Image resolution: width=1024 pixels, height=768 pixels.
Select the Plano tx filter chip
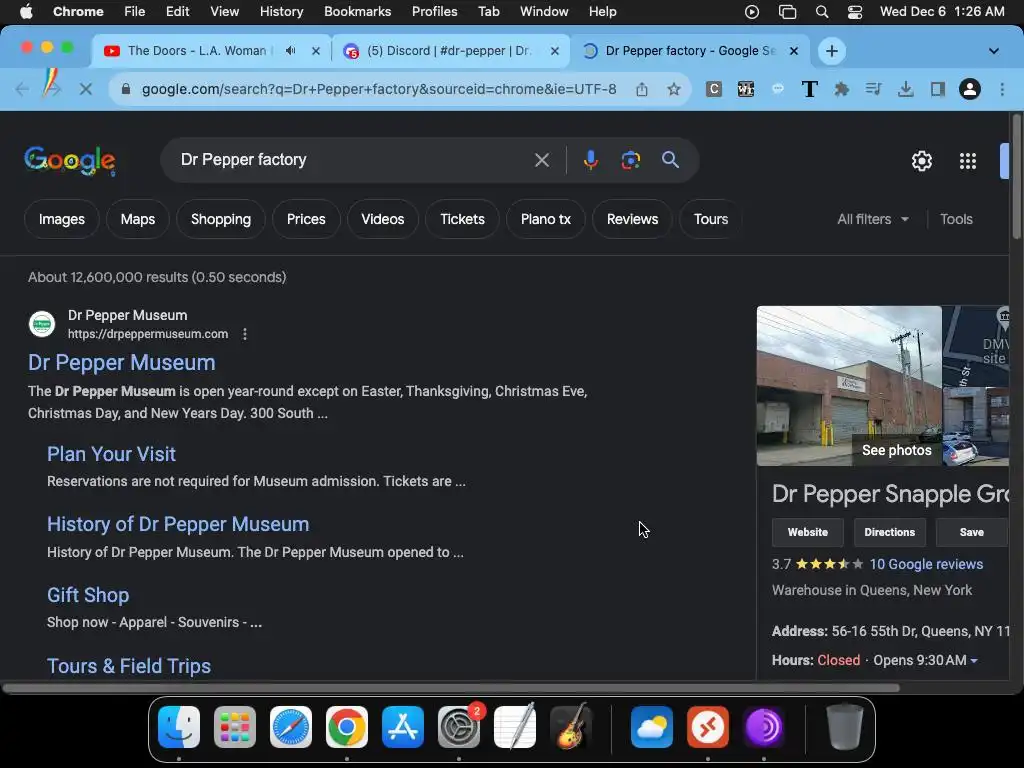[x=545, y=219]
